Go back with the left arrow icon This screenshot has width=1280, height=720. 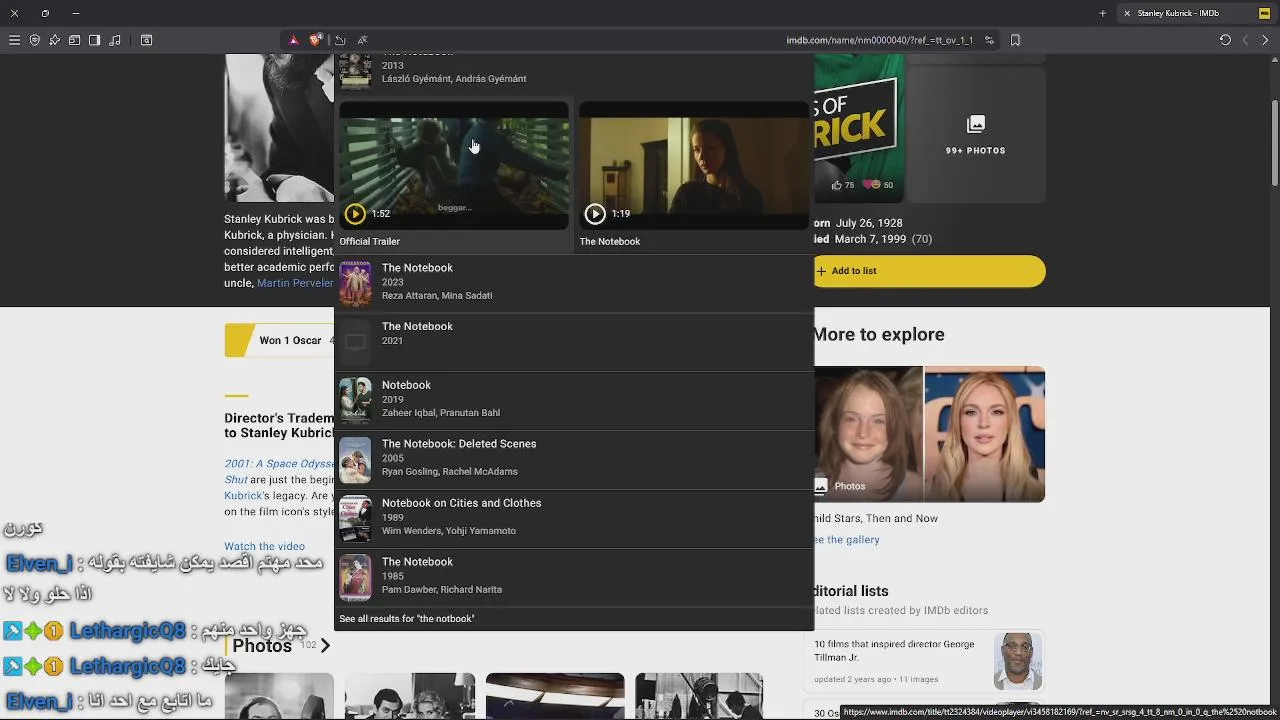point(1245,40)
